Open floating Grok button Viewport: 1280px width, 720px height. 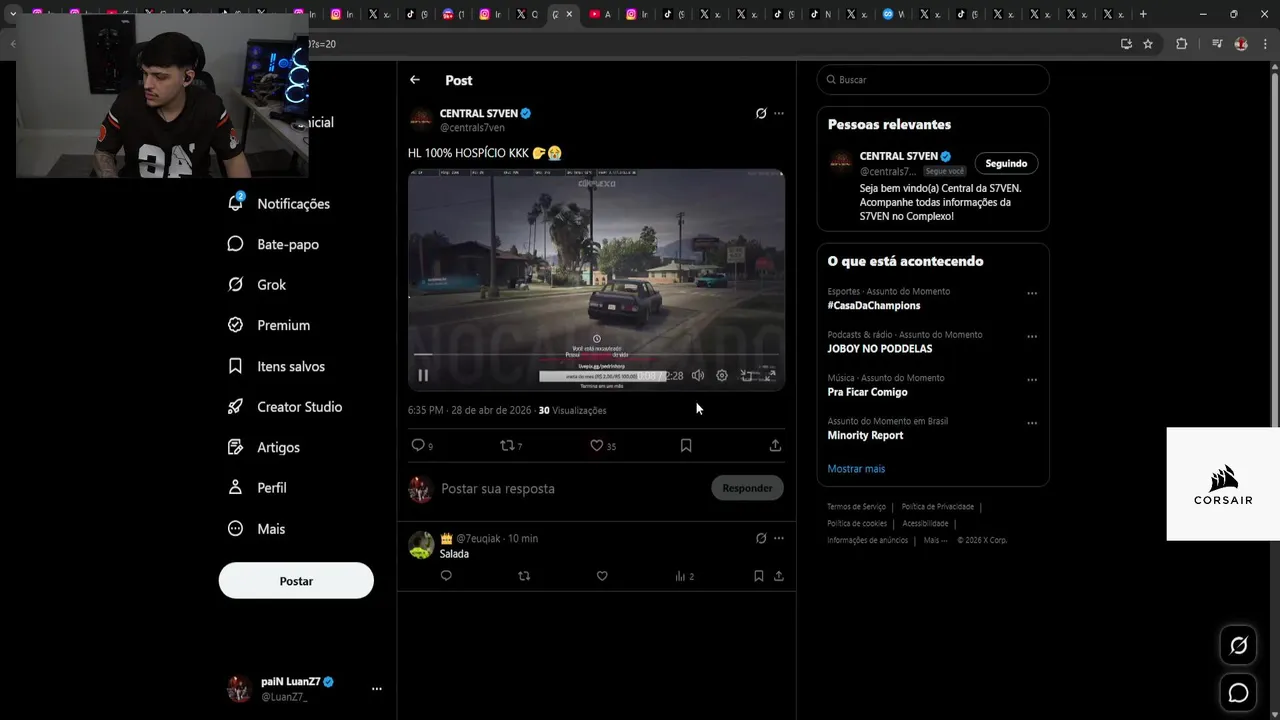pos(1238,646)
